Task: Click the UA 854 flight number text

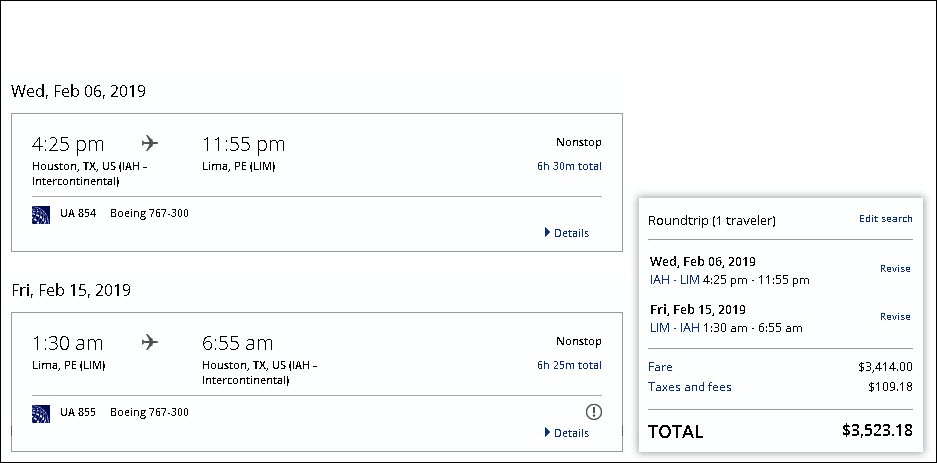Action: (x=78, y=213)
